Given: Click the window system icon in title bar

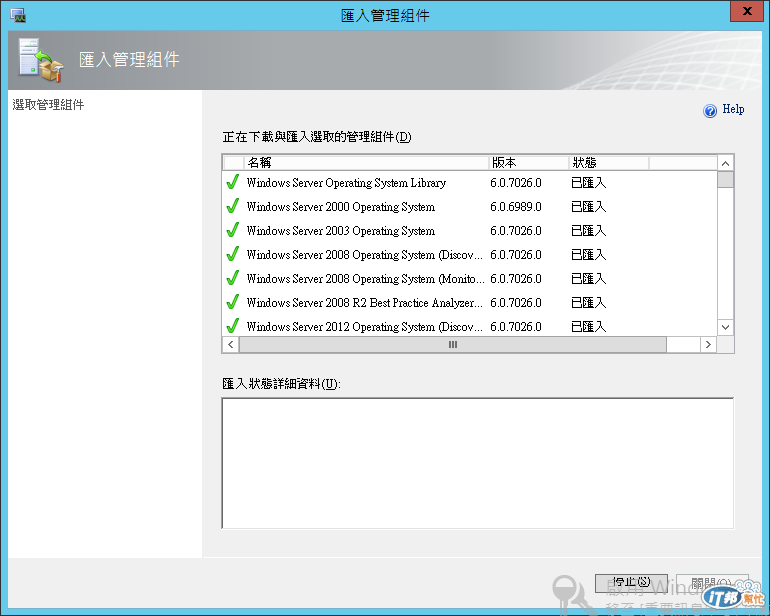Looking at the screenshot, I should 18,15.
